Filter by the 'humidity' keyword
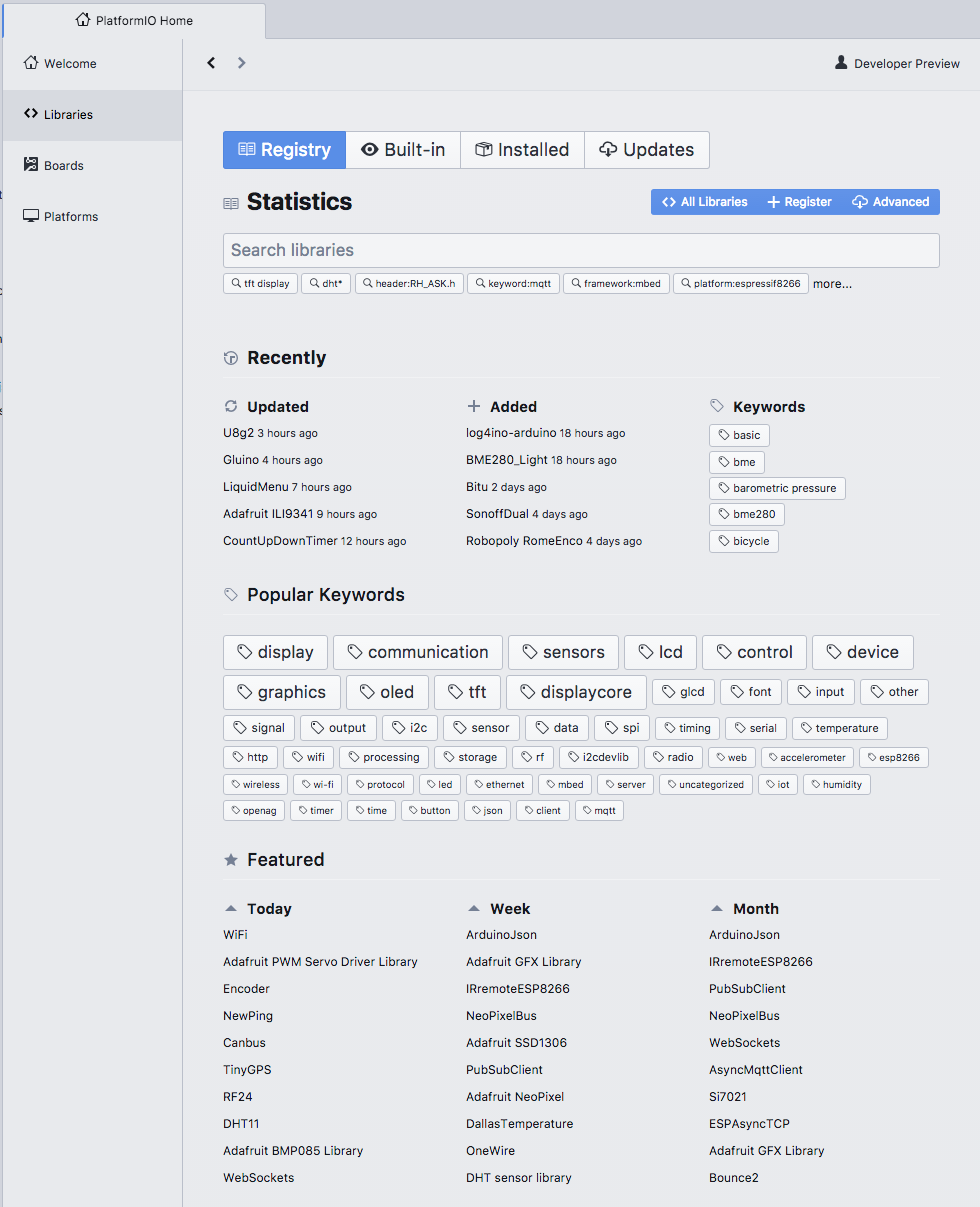Screen dimensions: 980x1207 click(836, 784)
